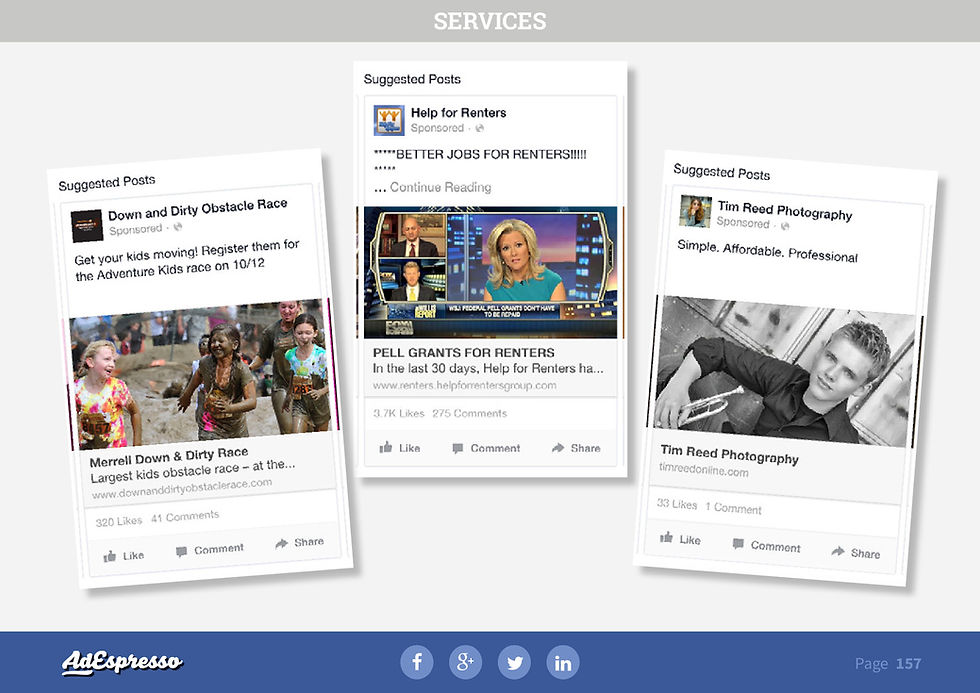The image size is (980, 693).
Task: Click the Twitter bird footer icon
Action: 514,662
